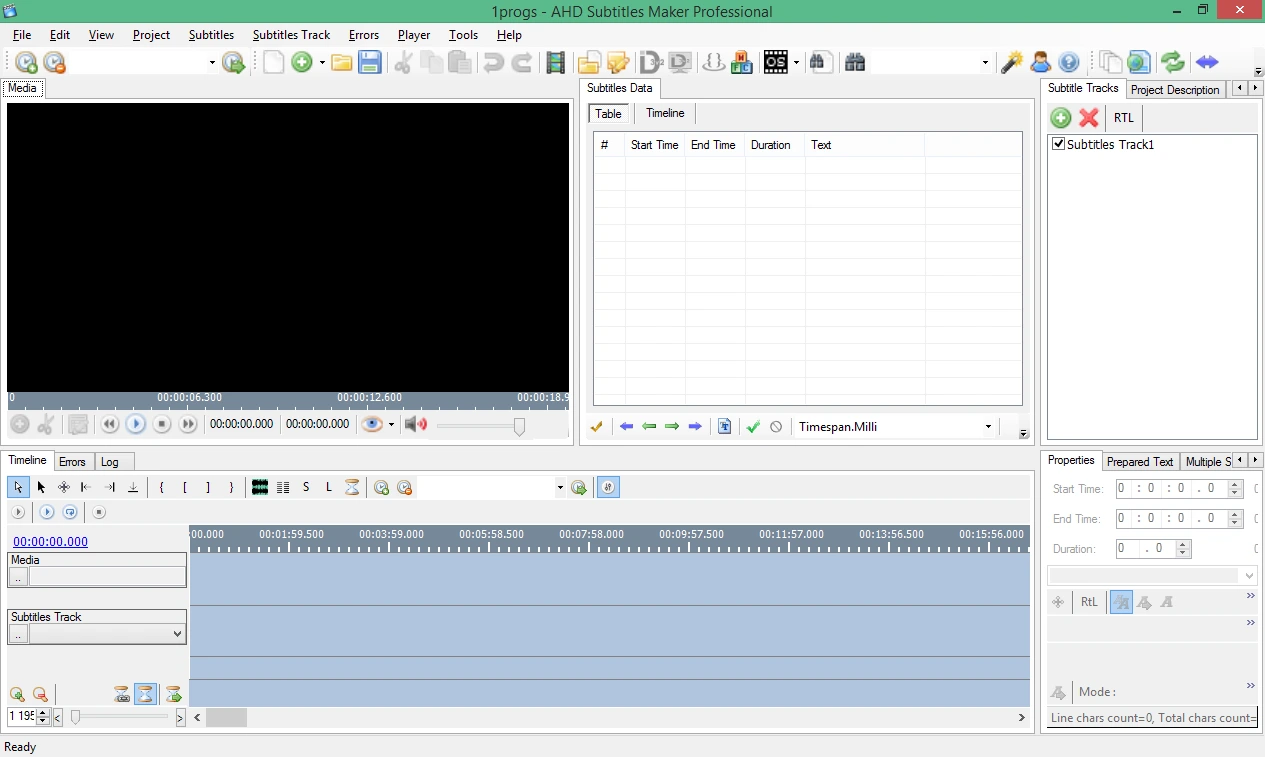Switch to the Errors tab
Image resolution: width=1265 pixels, height=757 pixels.
pos(72,462)
